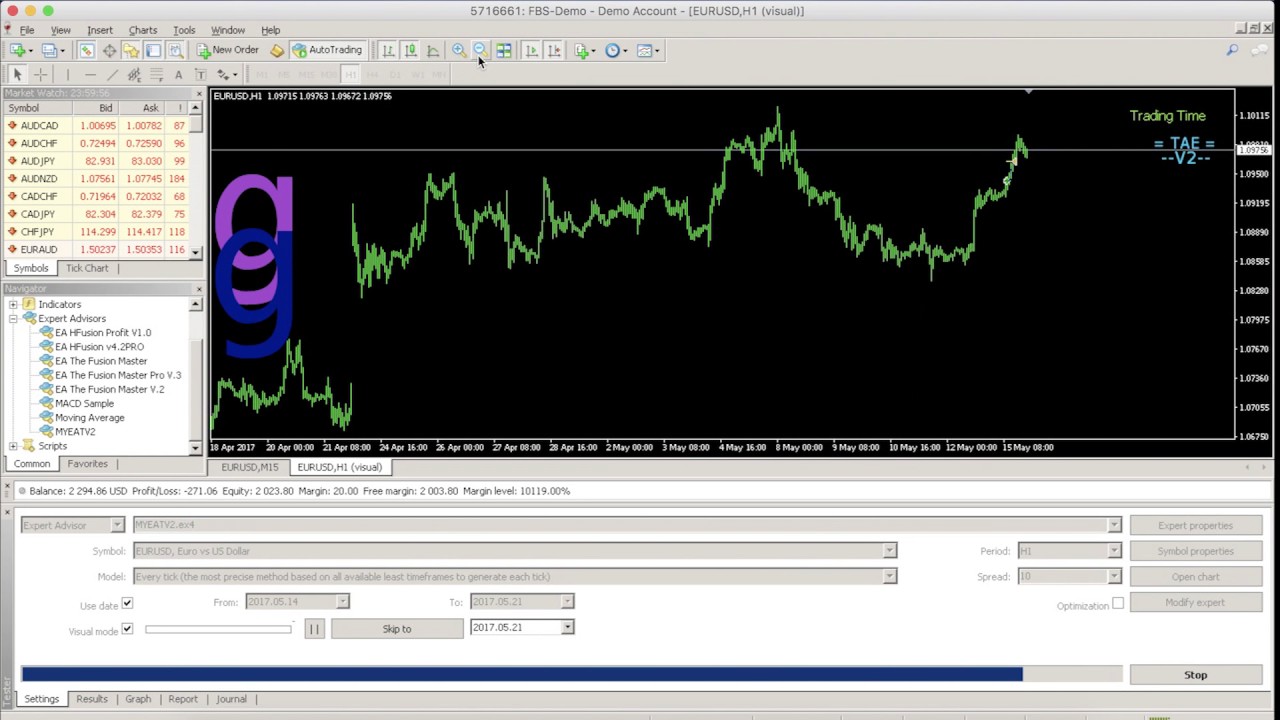Select the trendline drawing tool
Image resolution: width=1280 pixels, height=720 pixels.
coord(112,75)
